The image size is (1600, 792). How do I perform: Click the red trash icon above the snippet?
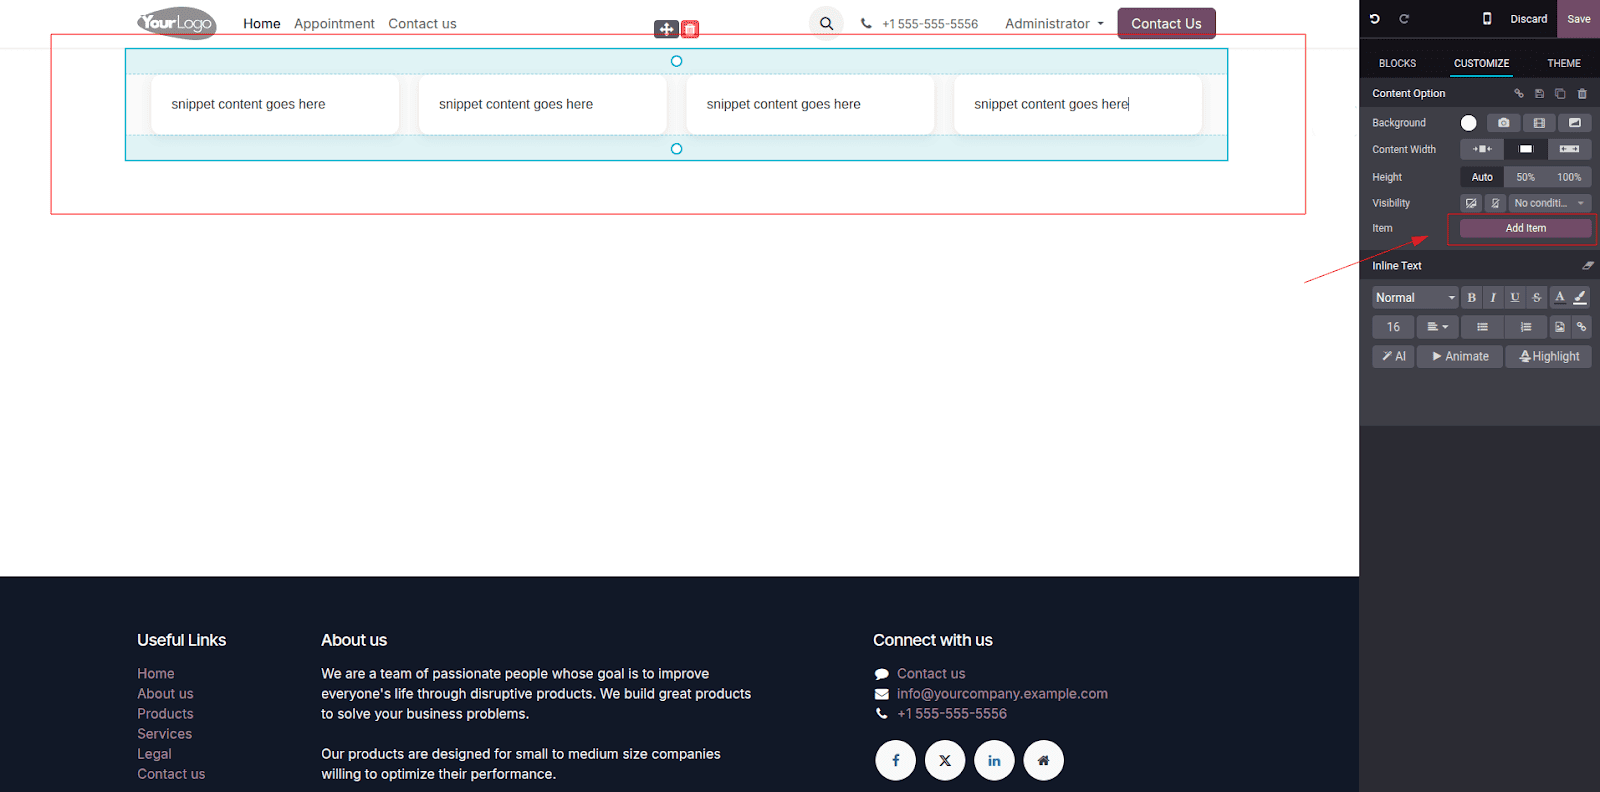coord(690,29)
